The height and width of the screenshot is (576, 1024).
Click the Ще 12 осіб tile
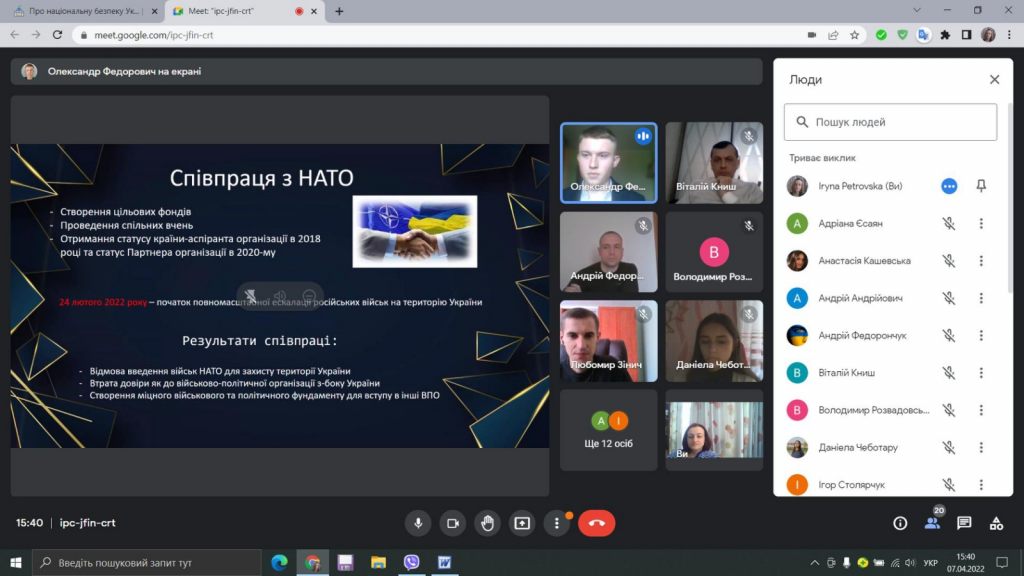(609, 430)
